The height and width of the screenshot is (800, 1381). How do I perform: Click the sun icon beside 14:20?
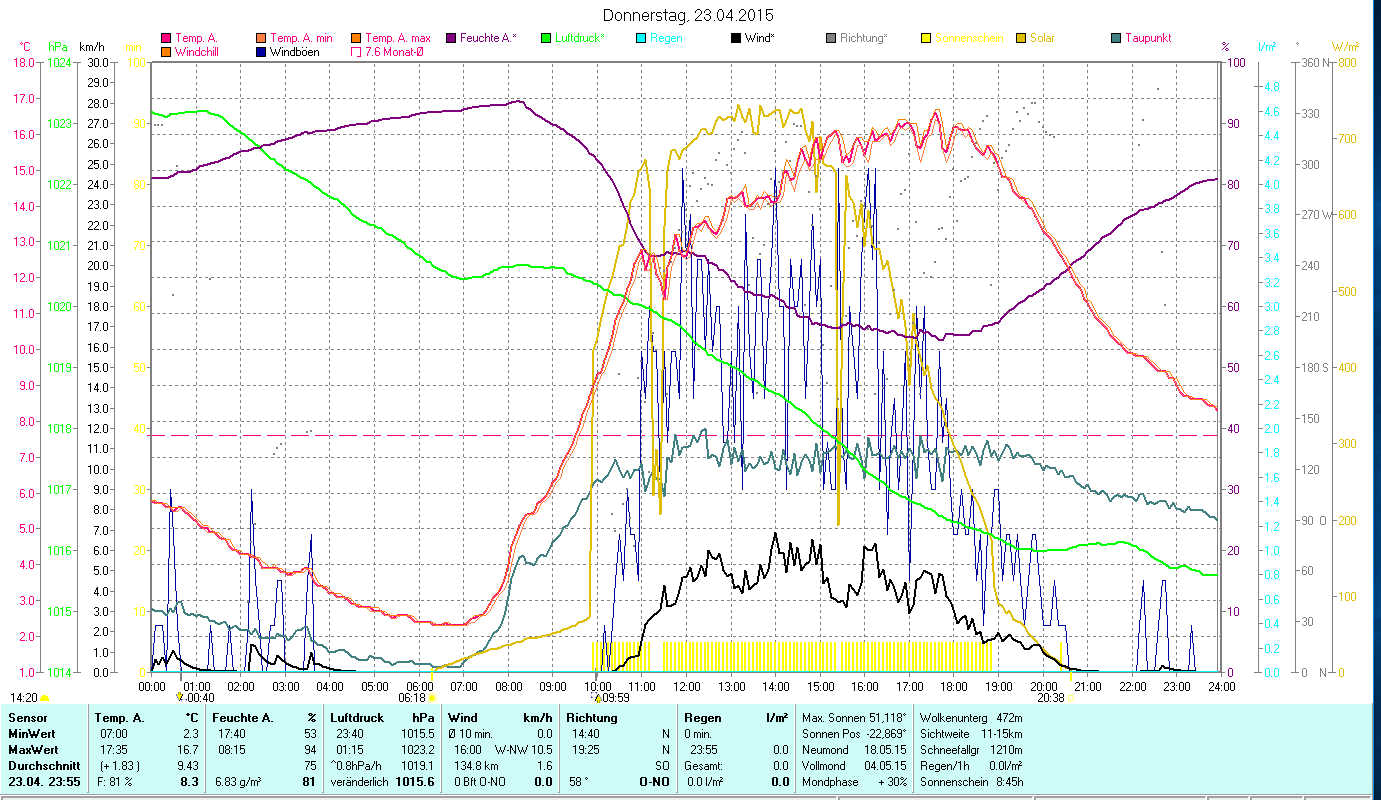tap(44, 698)
